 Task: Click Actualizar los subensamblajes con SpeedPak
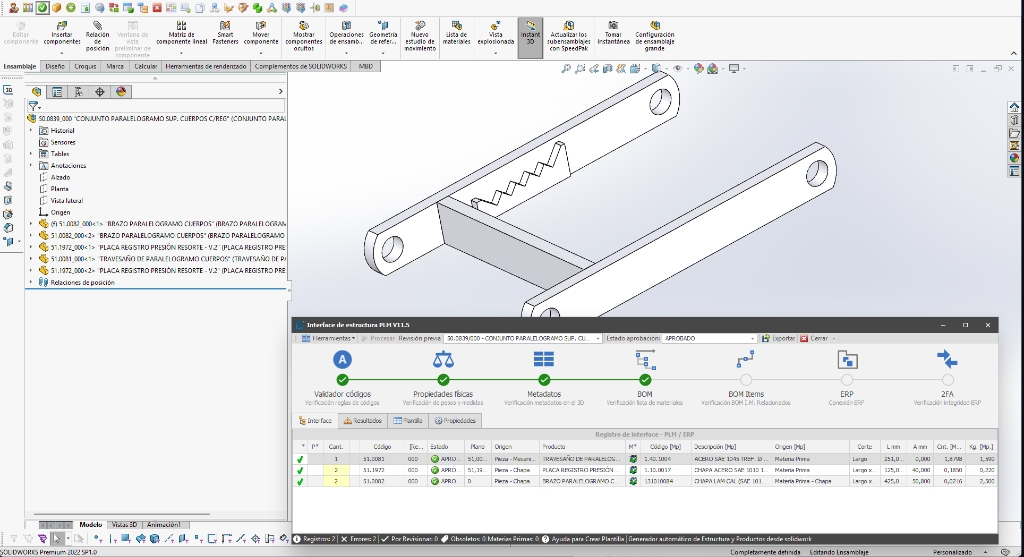(x=569, y=37)
